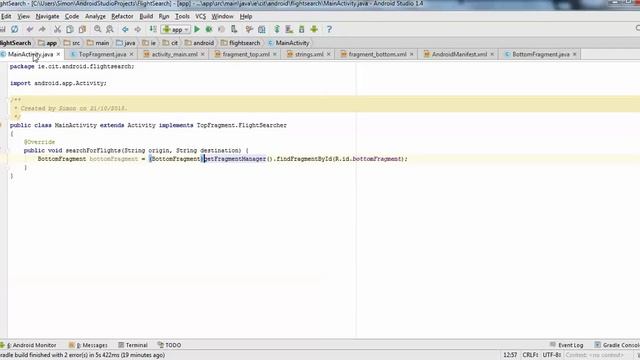Screen dimensions: 640x360
Task: Select the flightsearch breadcrumb folder
Action: tap(241, 43)
